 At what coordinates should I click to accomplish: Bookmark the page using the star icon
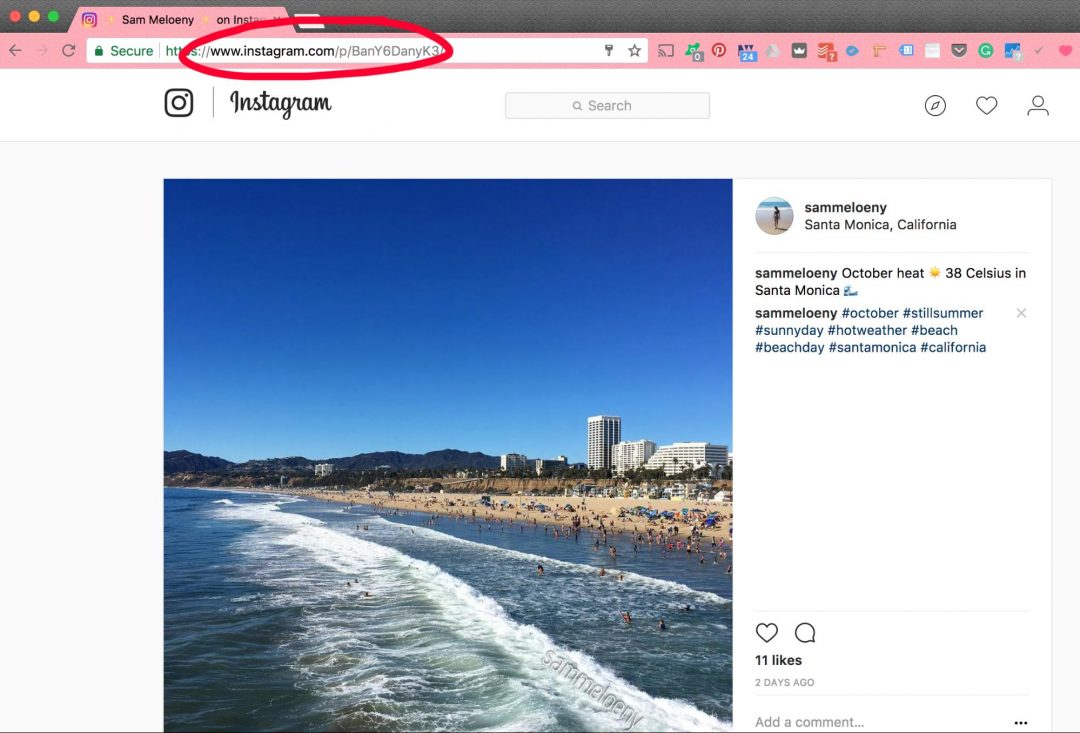(x=635, y=49)
